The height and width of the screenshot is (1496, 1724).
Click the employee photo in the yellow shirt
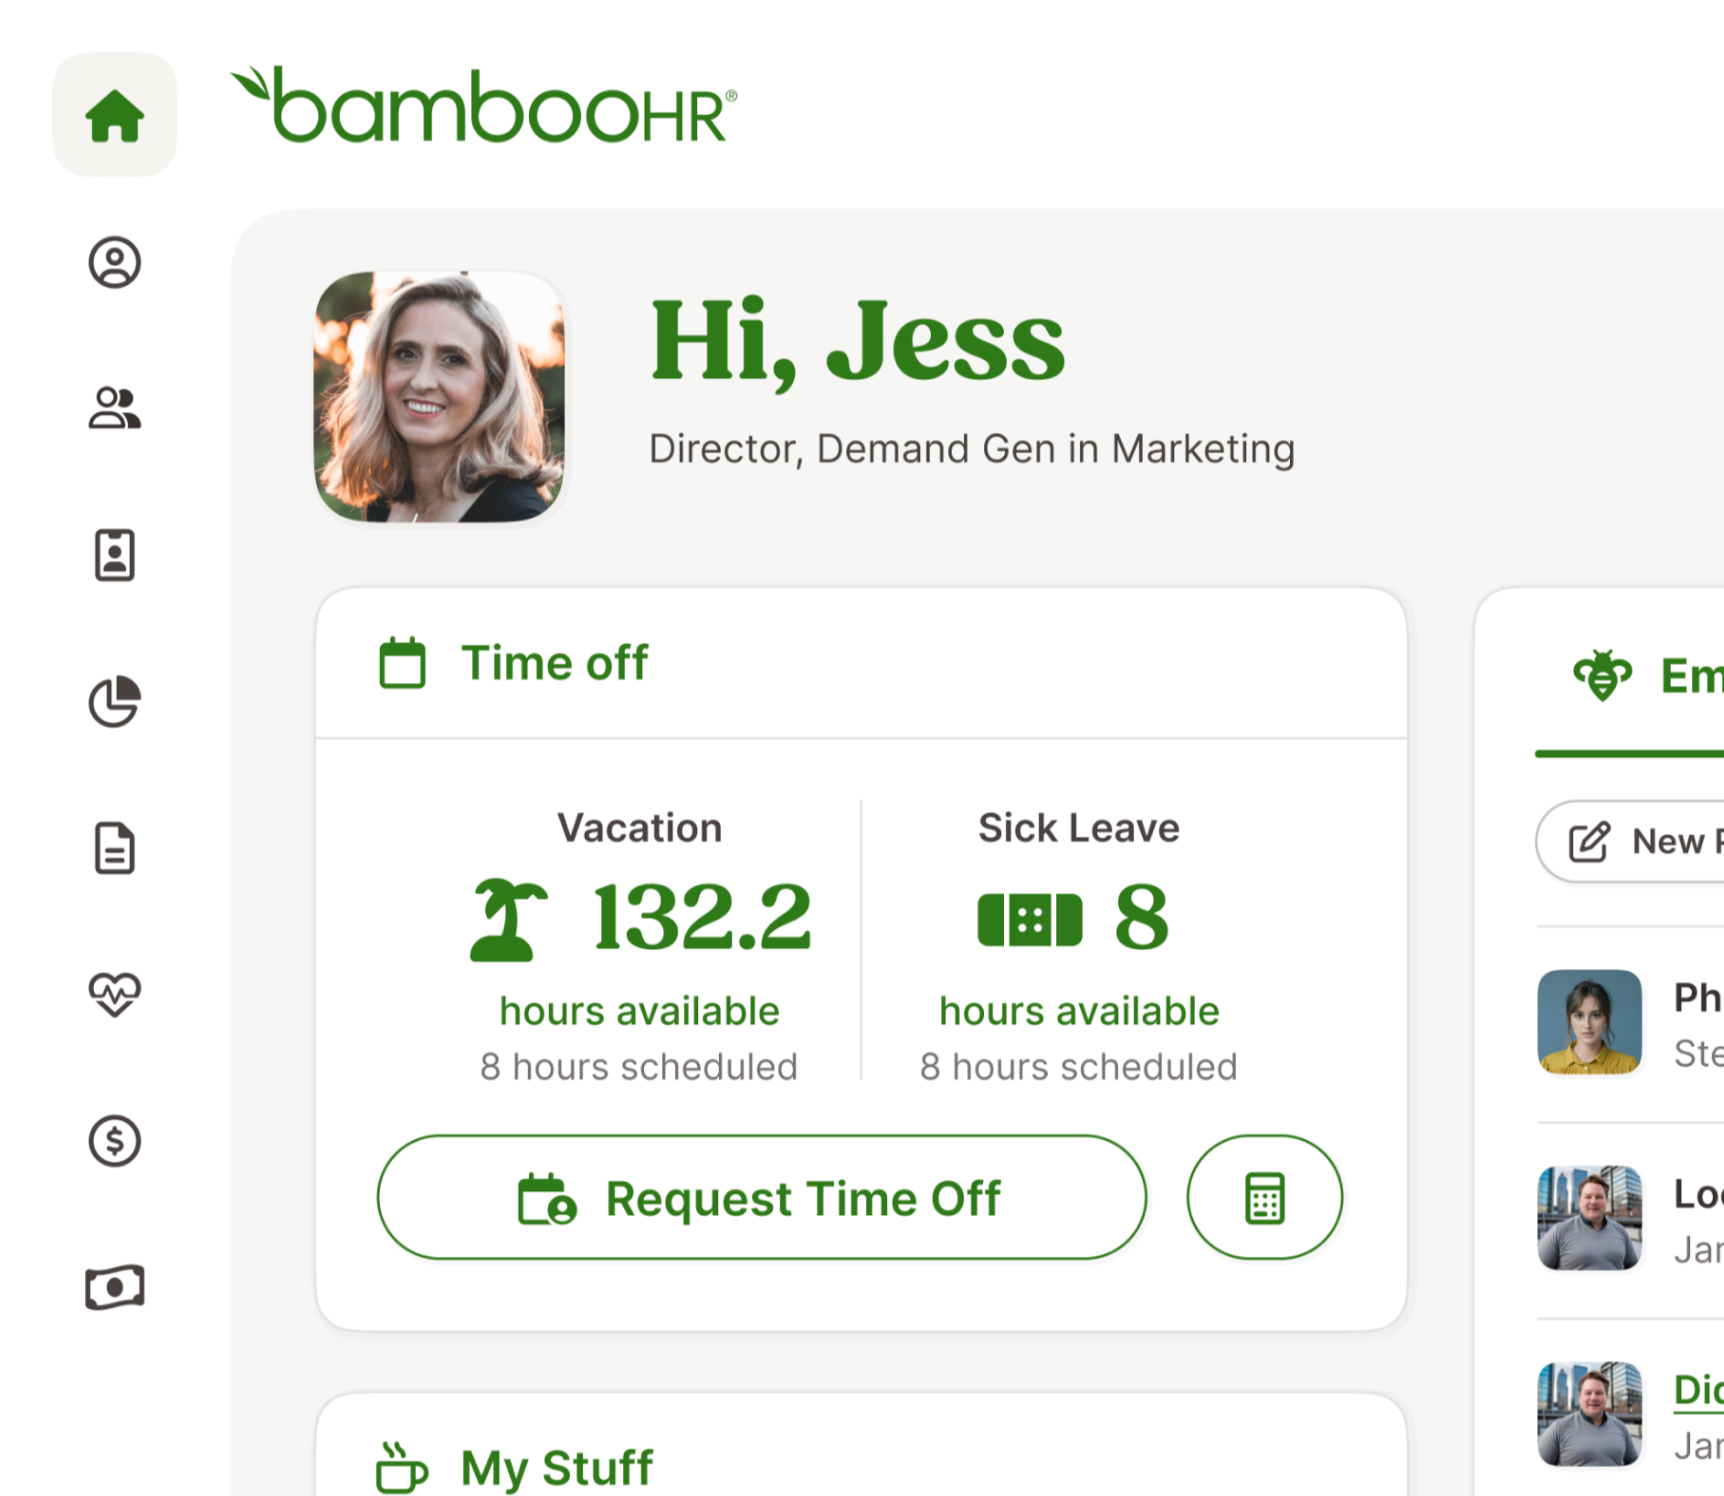[1589, 1023]
